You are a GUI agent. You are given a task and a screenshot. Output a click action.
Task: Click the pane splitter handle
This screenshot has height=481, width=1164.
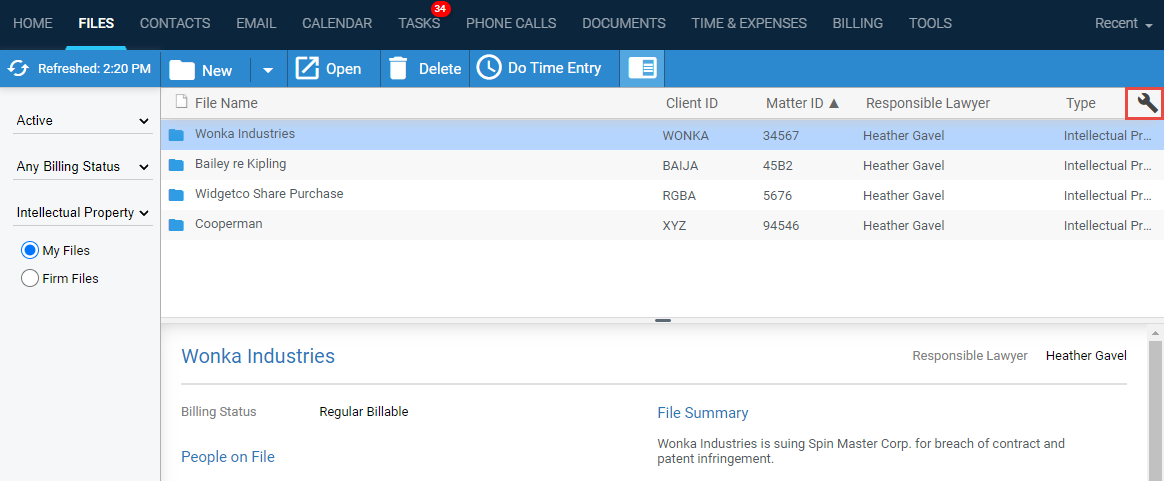pyautogui.click(x=662, y=320)
